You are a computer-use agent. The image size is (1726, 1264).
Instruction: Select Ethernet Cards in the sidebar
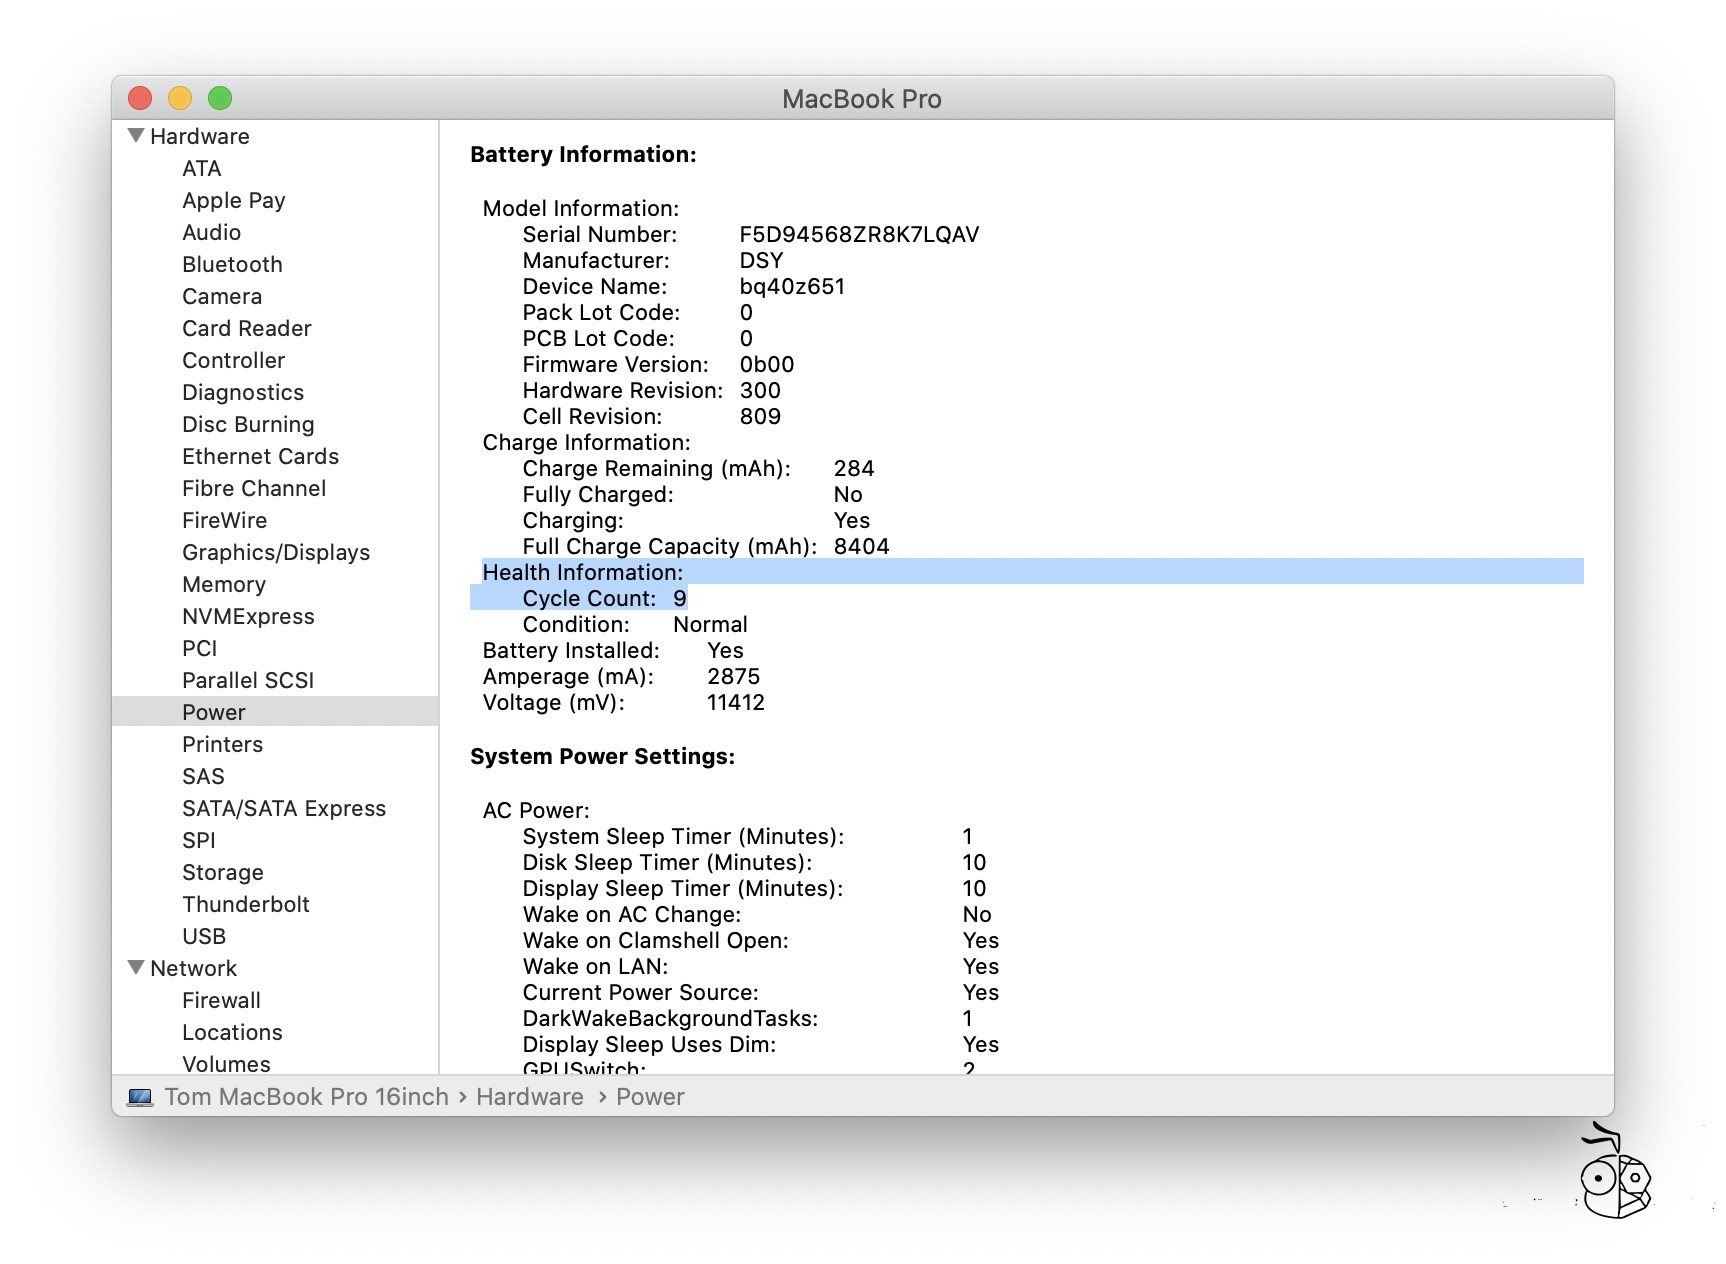[261, 456]
